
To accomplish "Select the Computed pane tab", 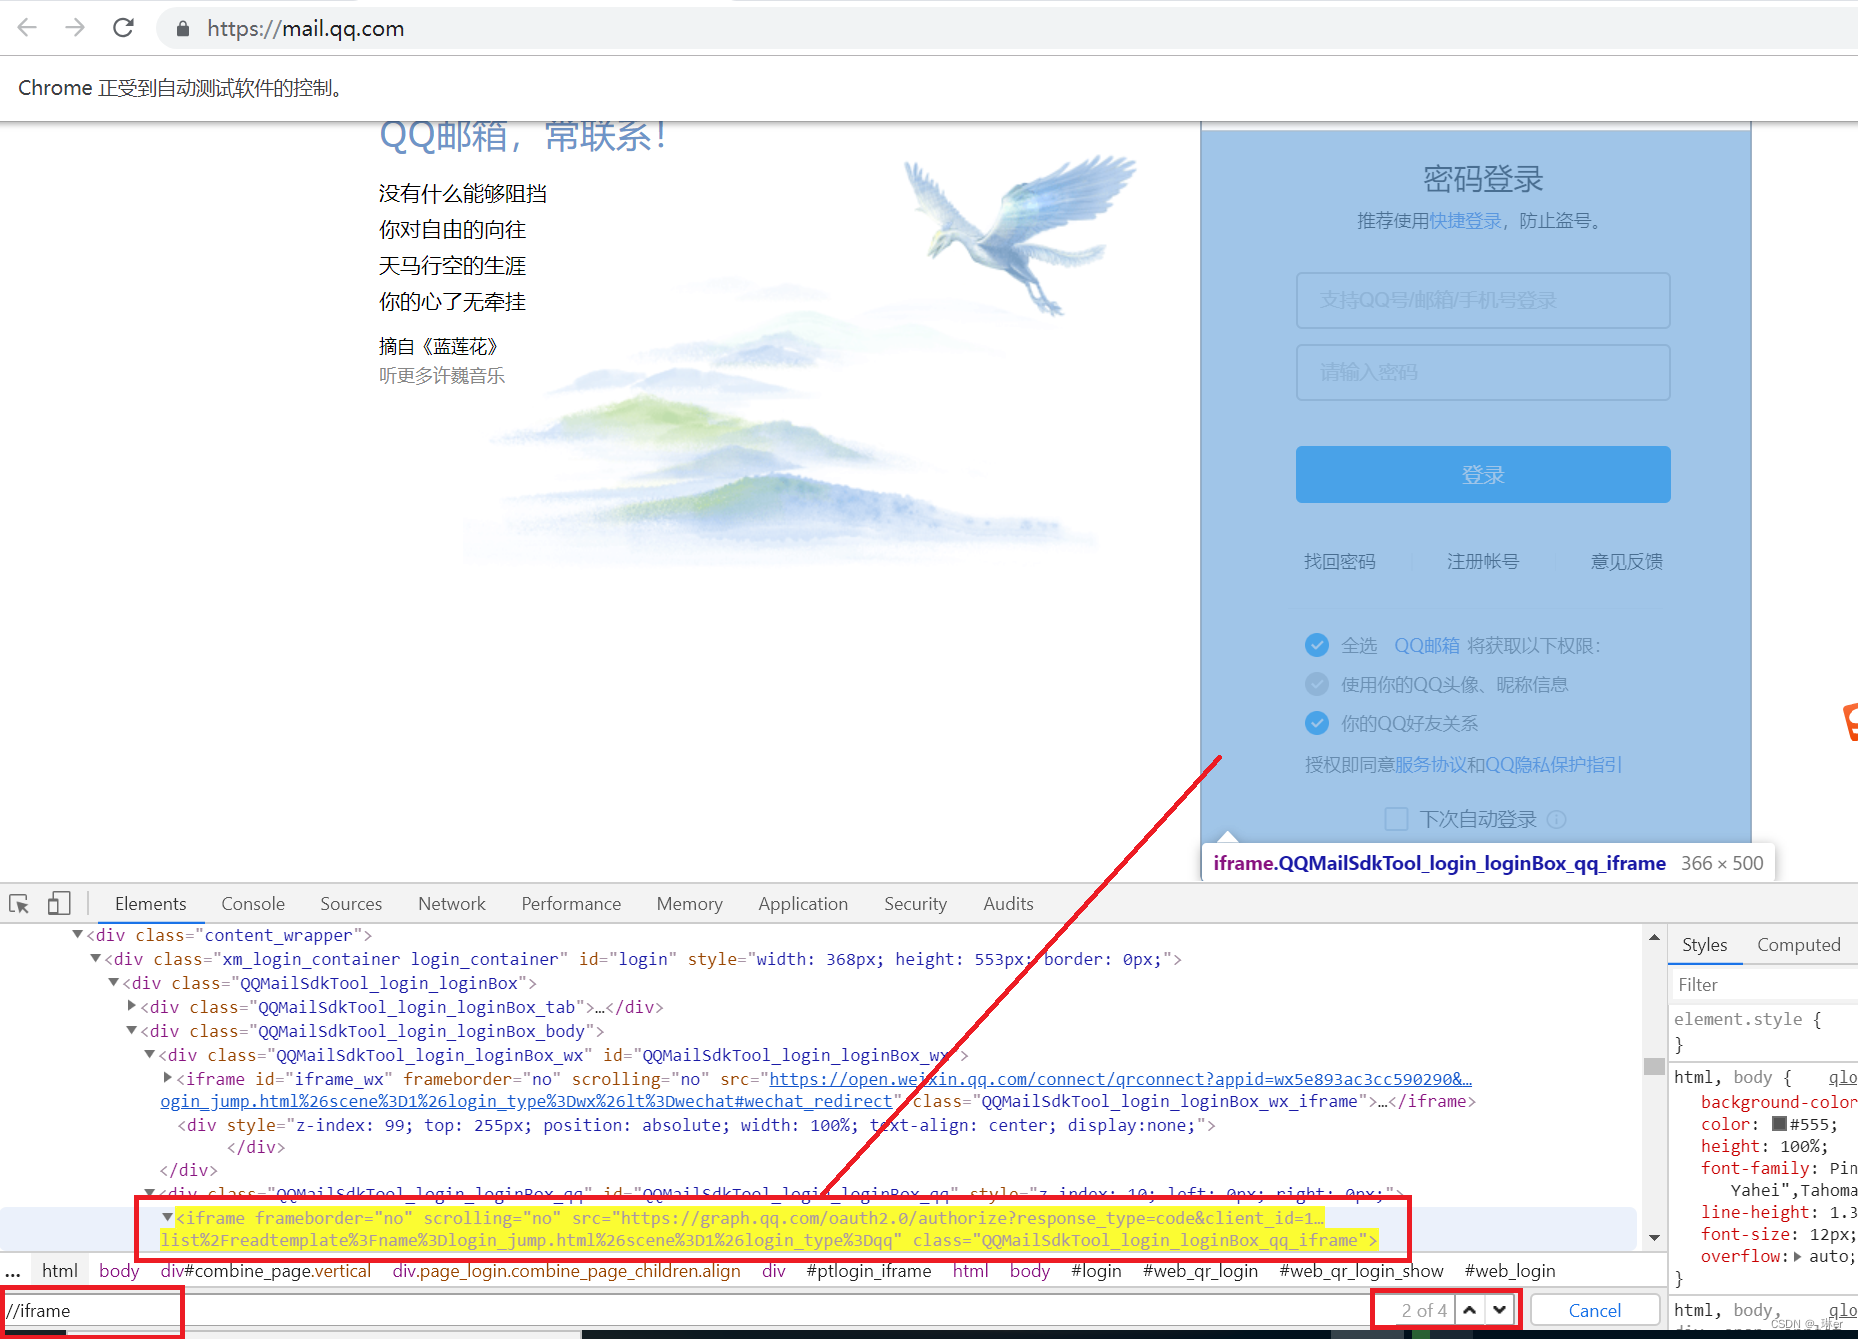I will [x=1798, y=945].
